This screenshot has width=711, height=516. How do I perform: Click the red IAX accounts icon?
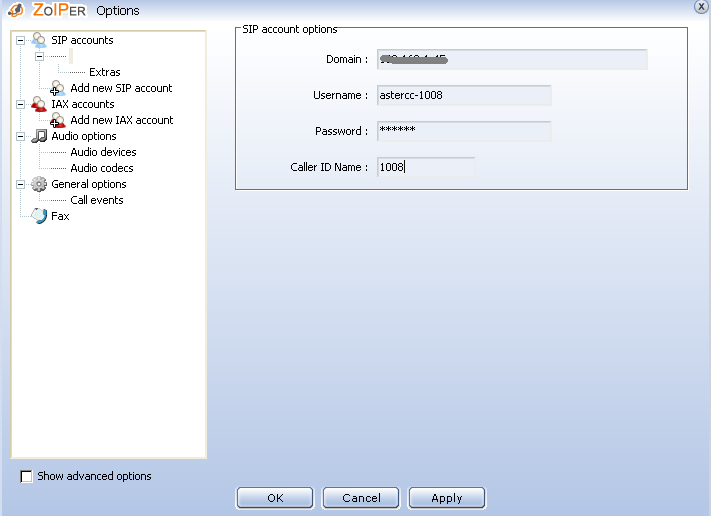click(38, 104)
